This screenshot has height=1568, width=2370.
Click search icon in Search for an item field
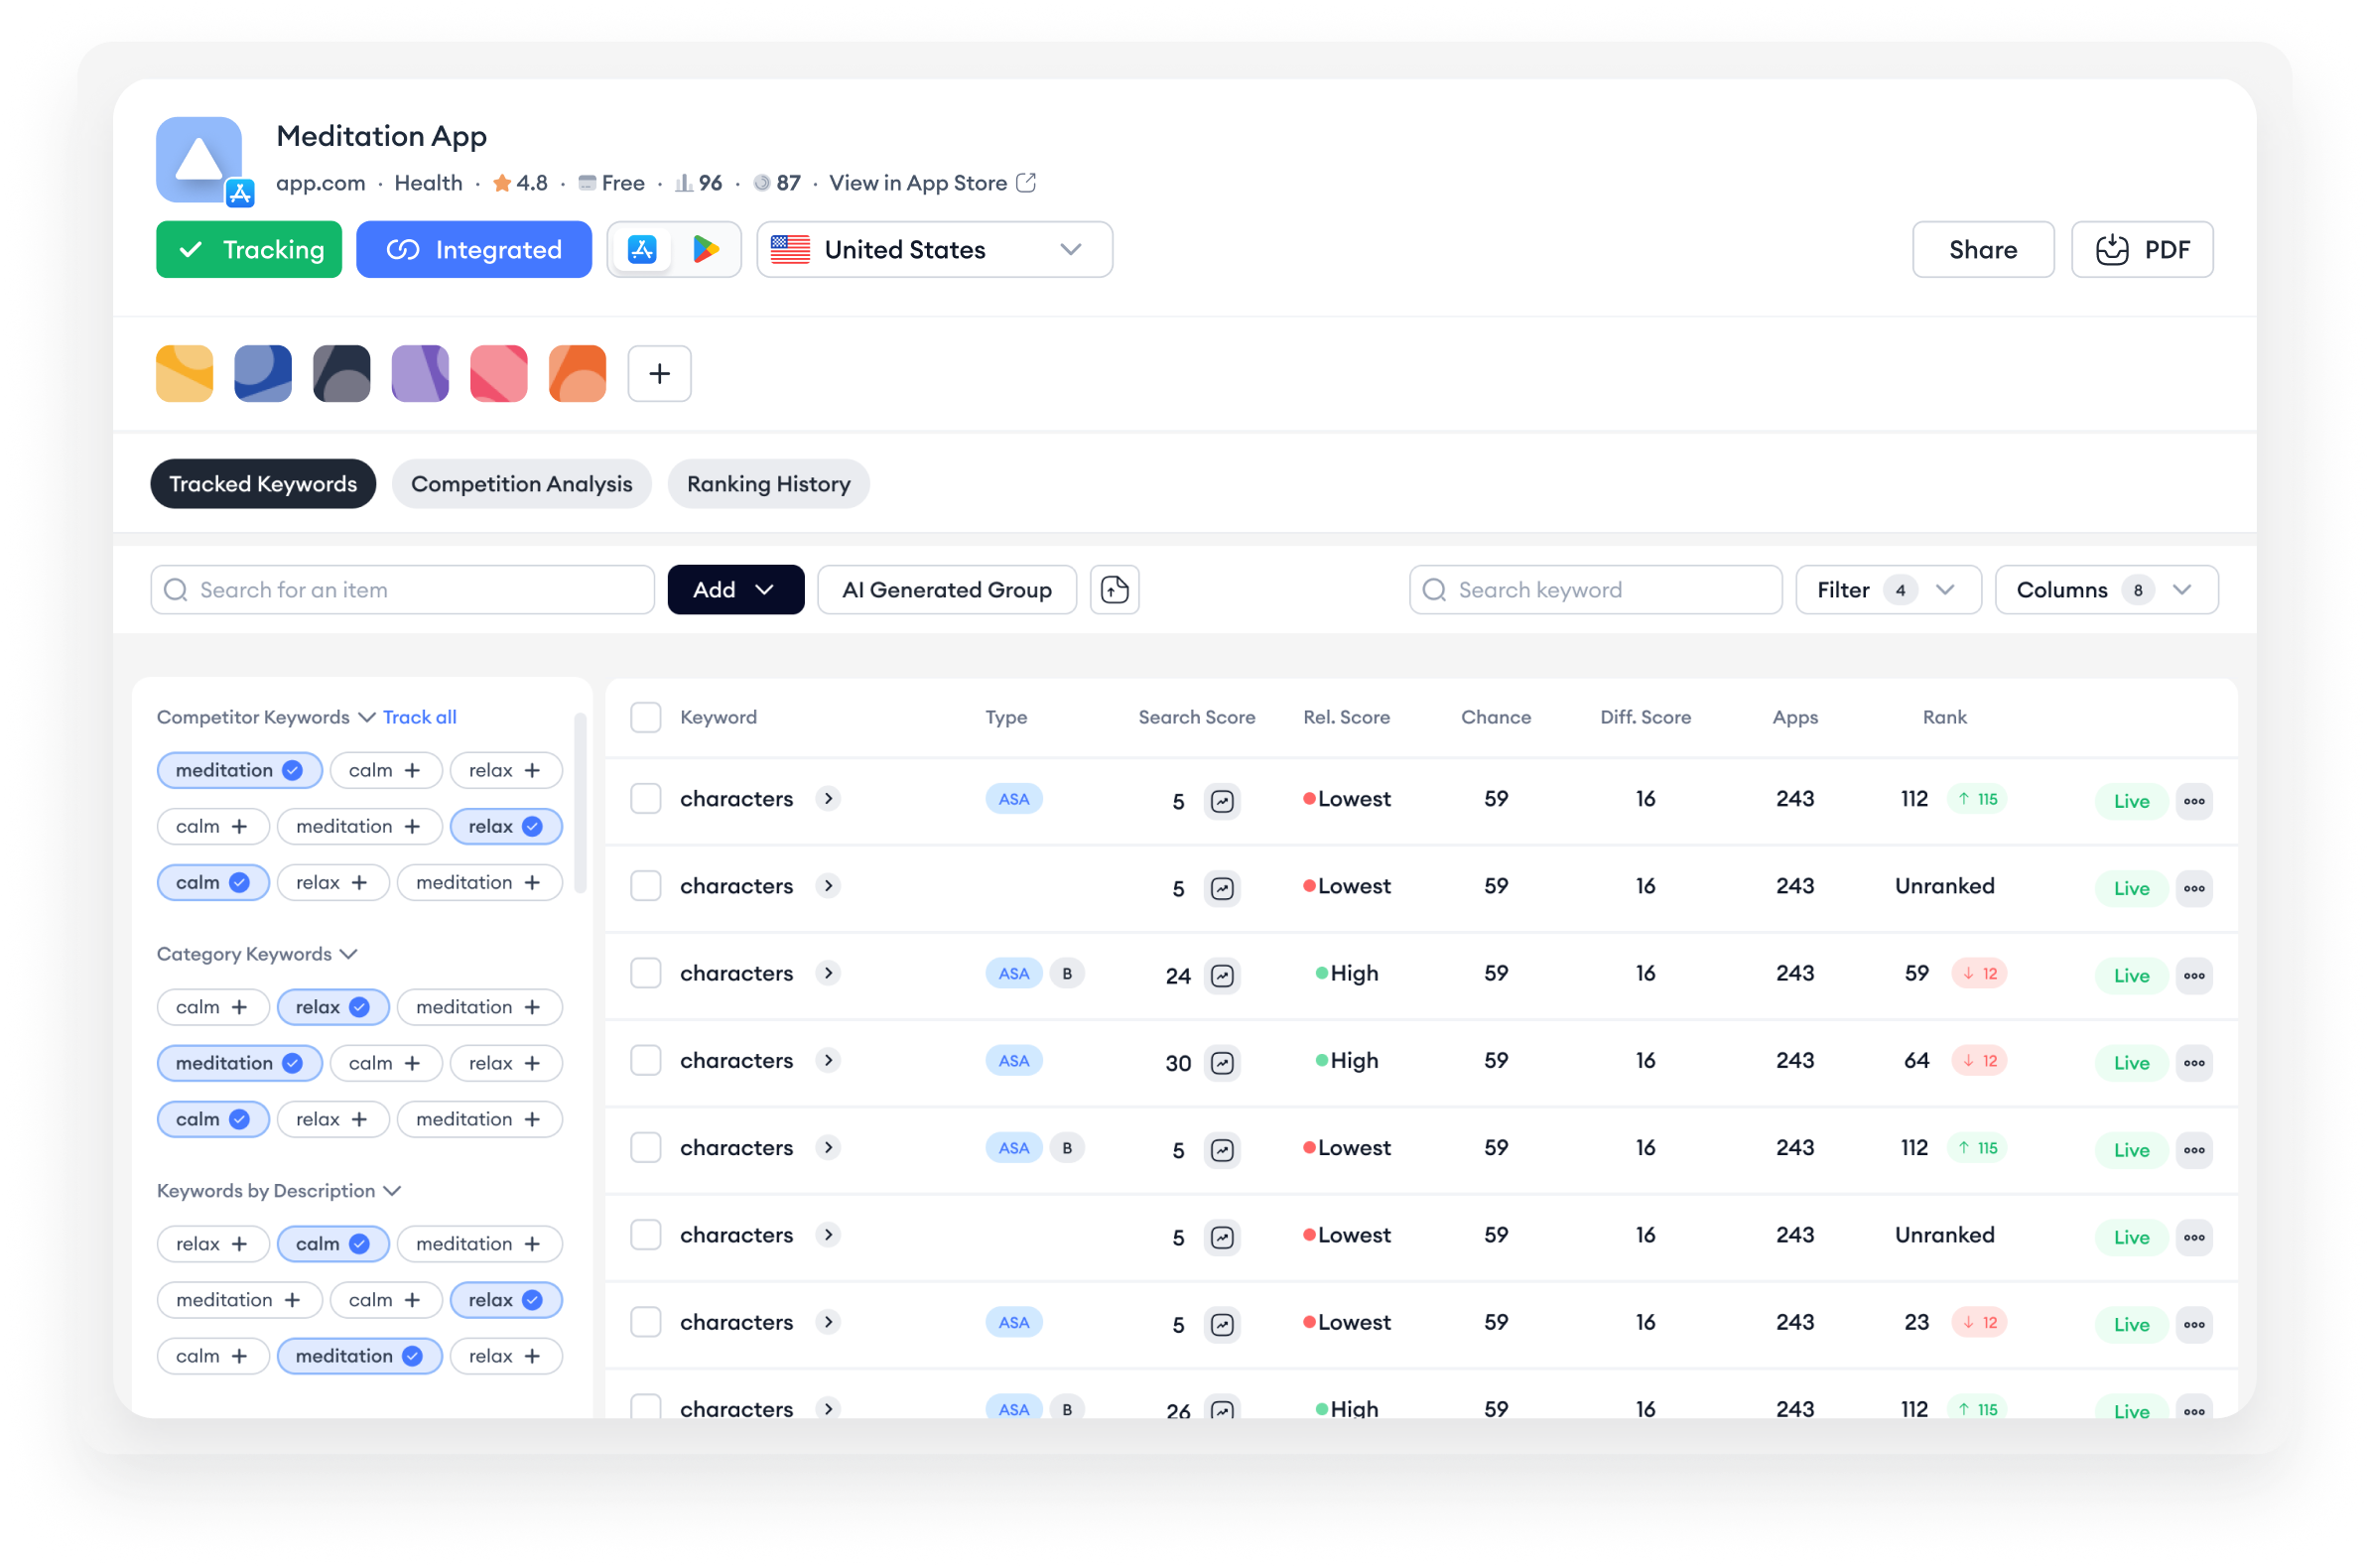click(176, 590)
